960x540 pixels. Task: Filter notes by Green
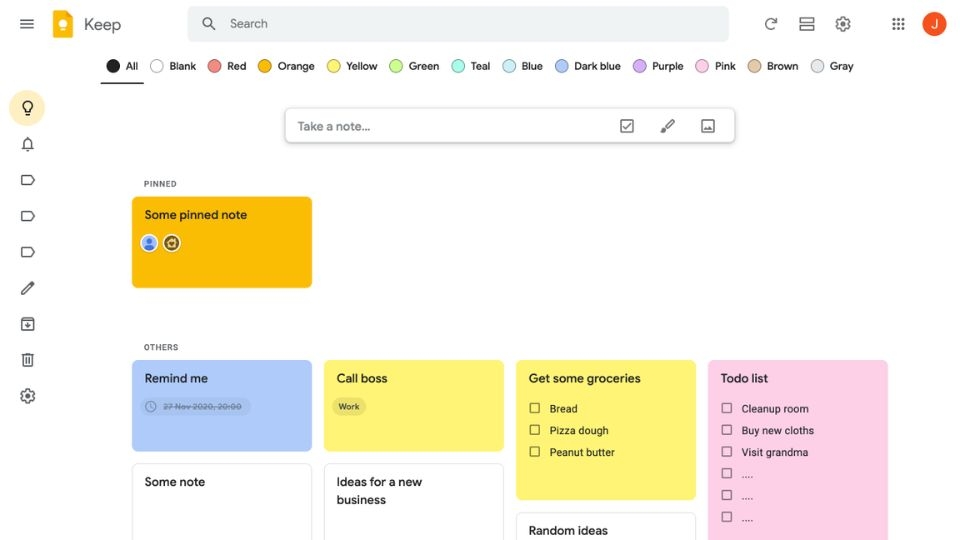click(x=414, y=66)
